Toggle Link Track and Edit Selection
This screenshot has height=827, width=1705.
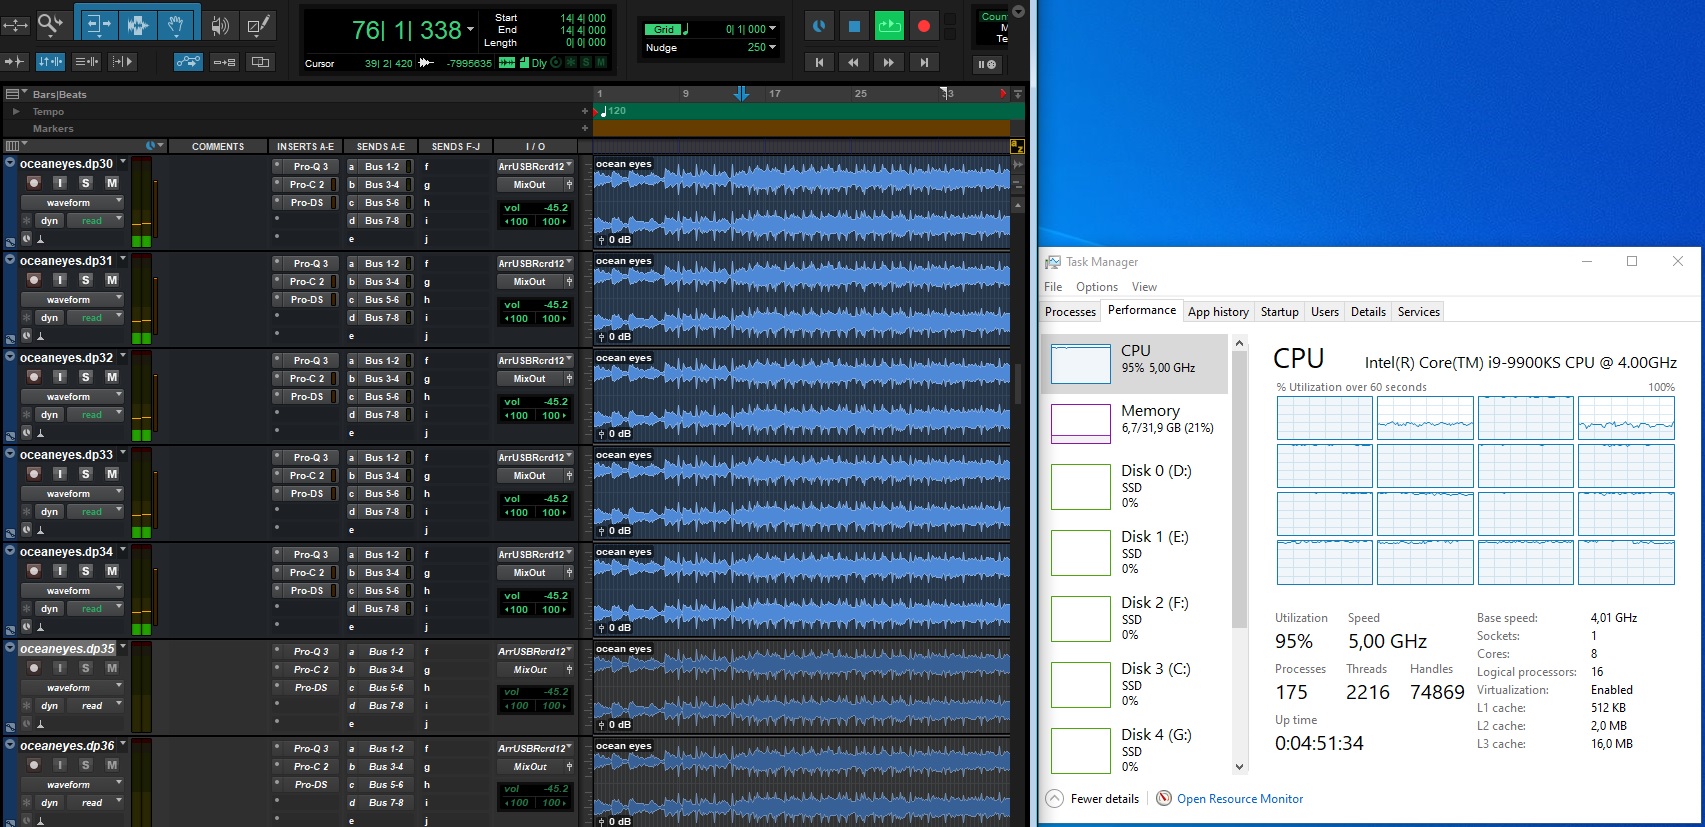click(86, 62)
